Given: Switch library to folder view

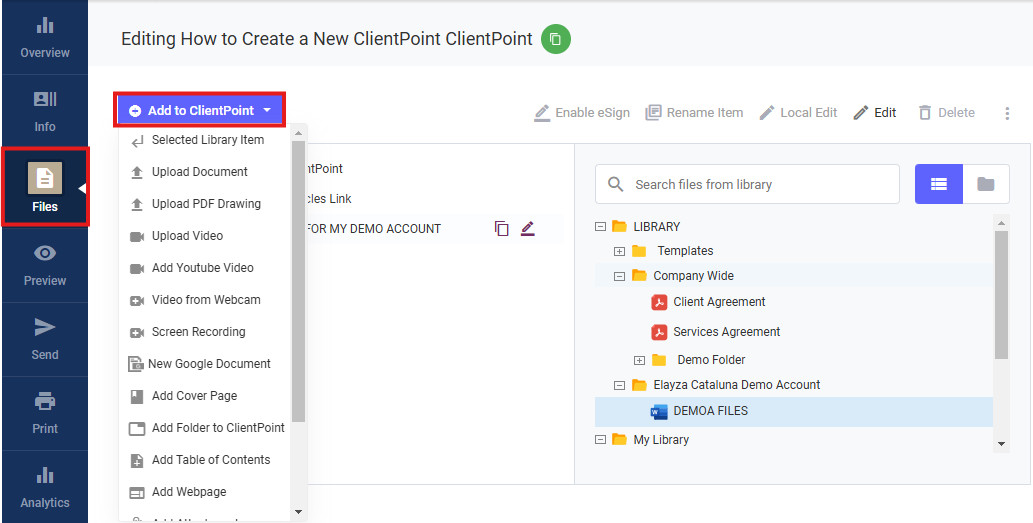Looking at the screenshot, I should (986, 184).
